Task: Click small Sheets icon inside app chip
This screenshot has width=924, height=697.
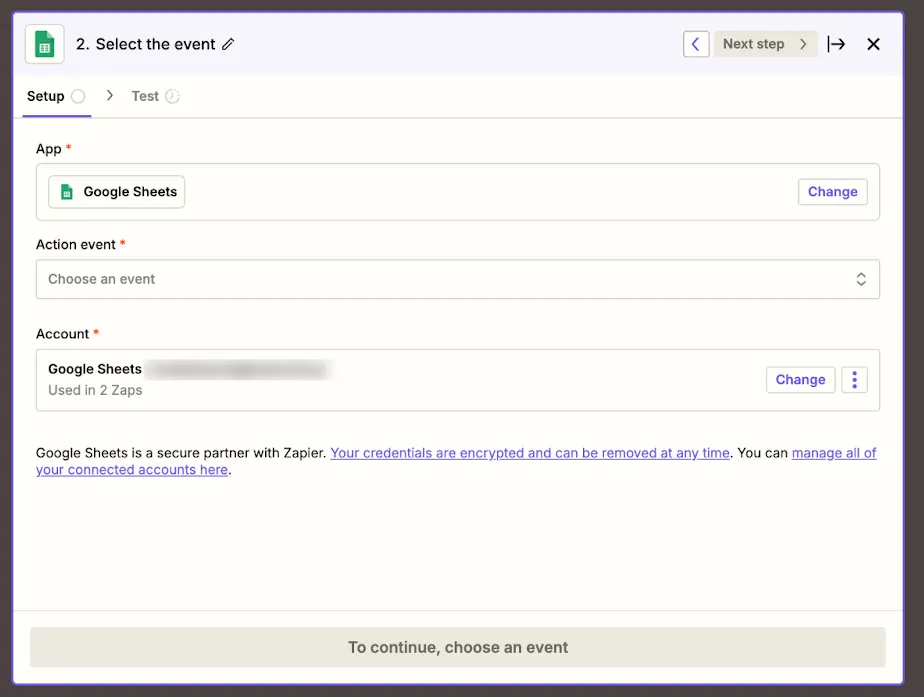Action: point(67,192)
